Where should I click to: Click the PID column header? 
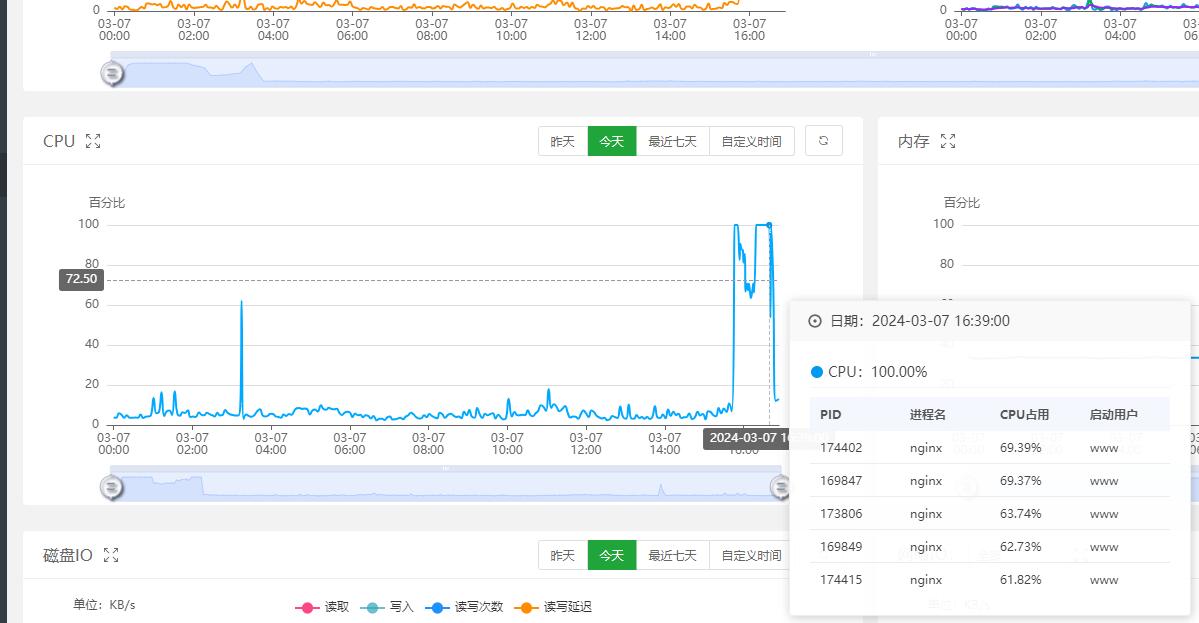[x=830, y=415]
